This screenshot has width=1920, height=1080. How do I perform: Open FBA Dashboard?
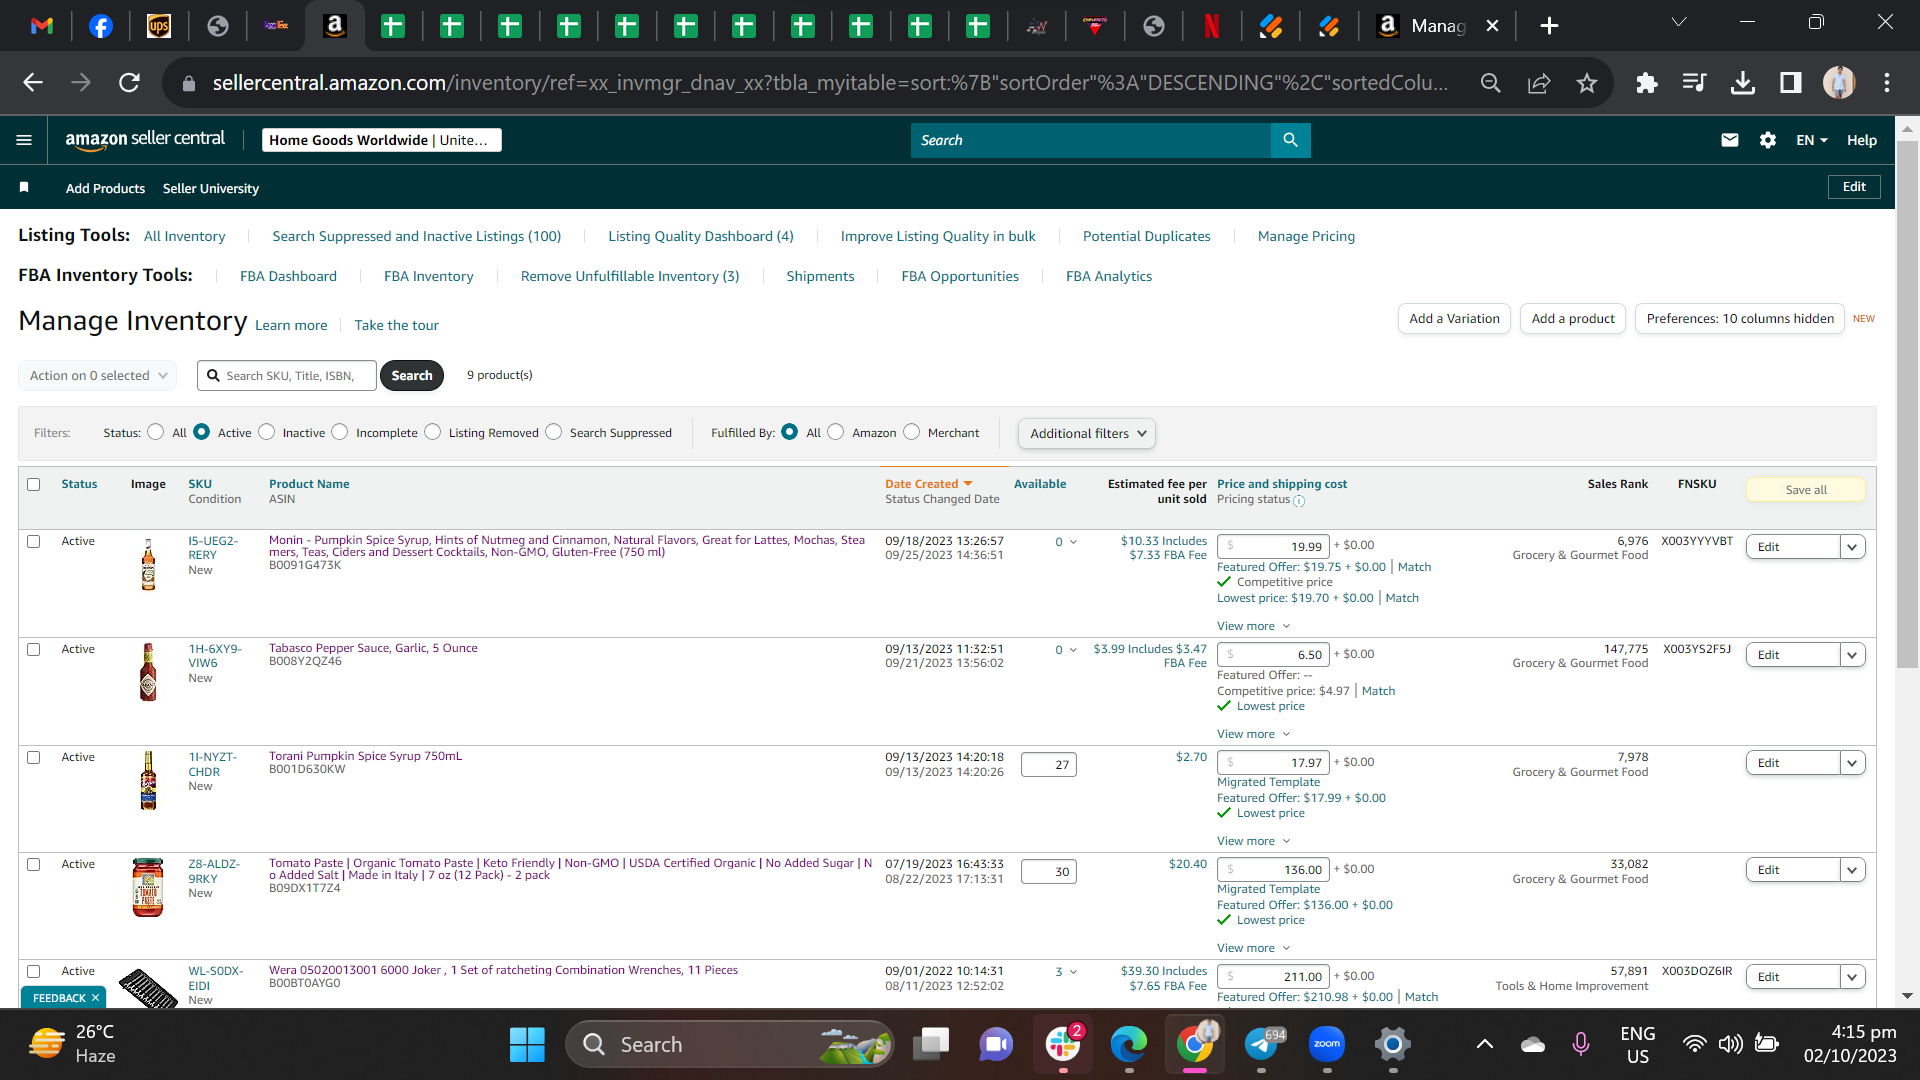[288, 276]
